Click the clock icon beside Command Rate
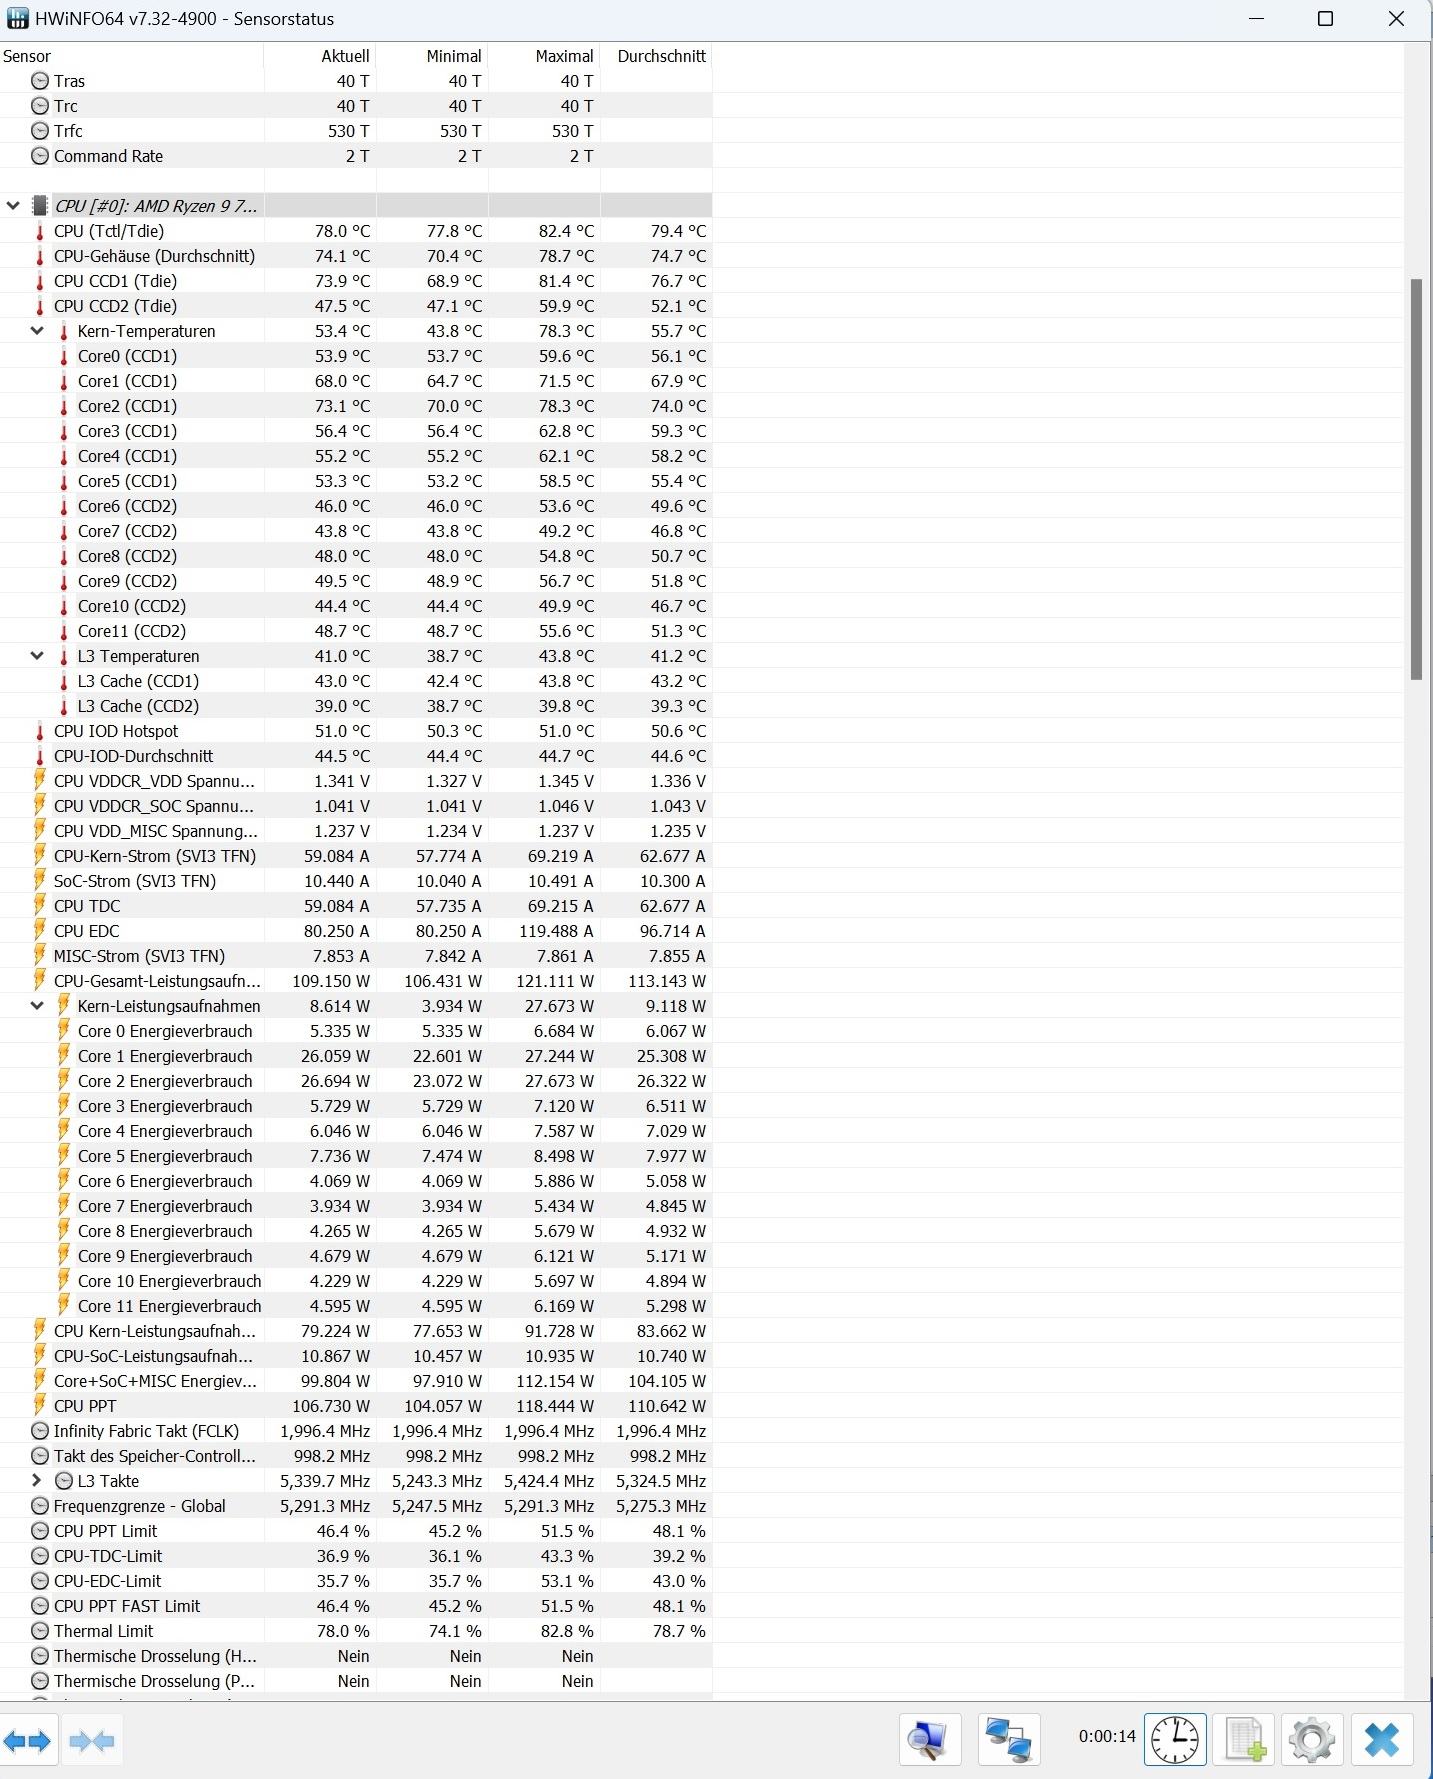This screenshot has height=1779, width=1433. 40,156
